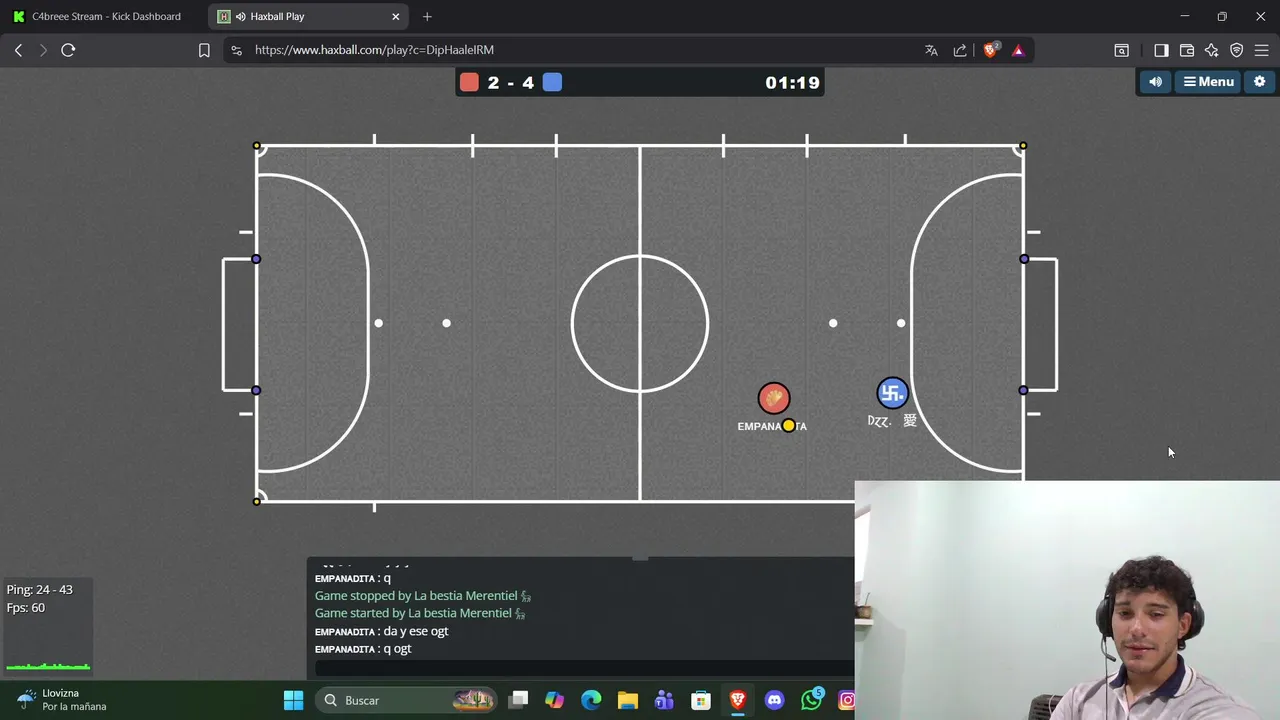Click the 01:19 match timer

coord(792,83)
